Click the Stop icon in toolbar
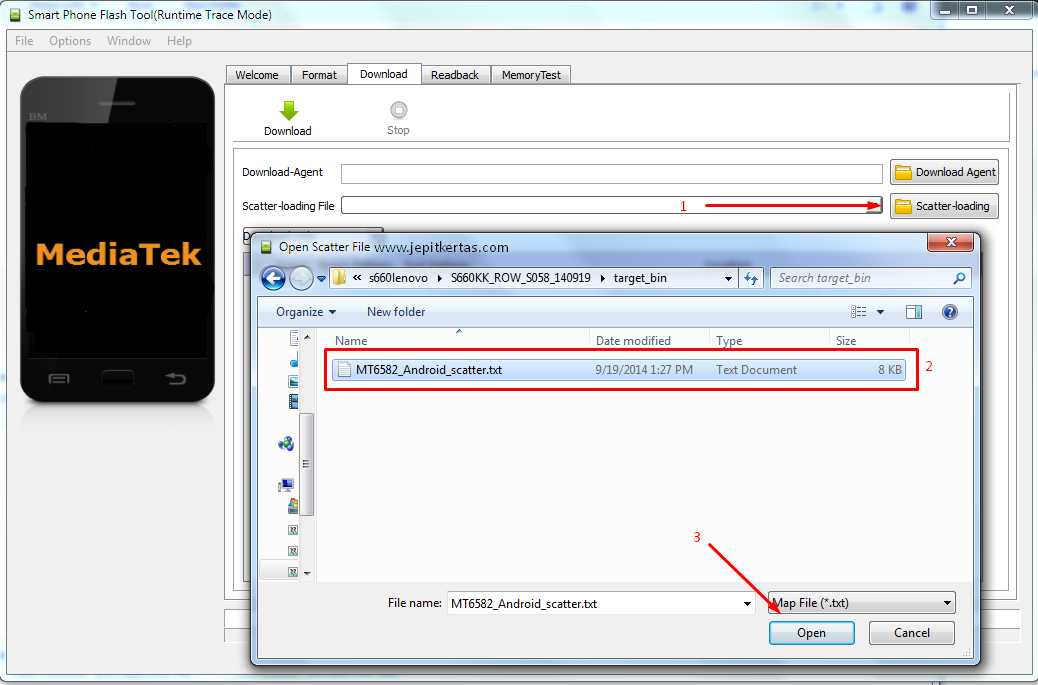The image size is (1038, 685). click(x=399, y=109)
